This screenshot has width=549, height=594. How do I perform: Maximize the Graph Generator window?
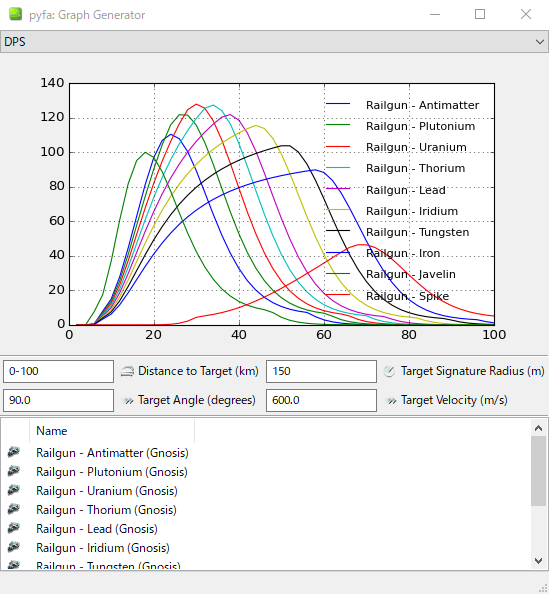point(480,14)
